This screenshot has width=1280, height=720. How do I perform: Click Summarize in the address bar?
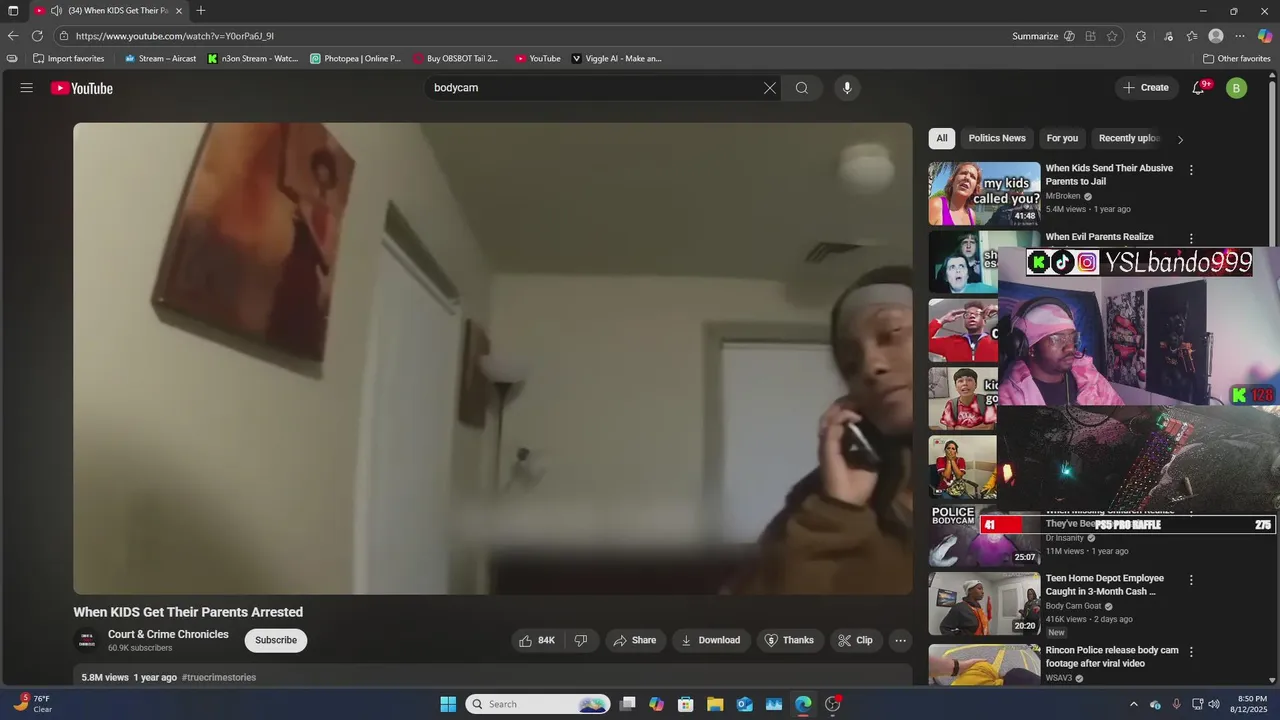click(1035, 36)
